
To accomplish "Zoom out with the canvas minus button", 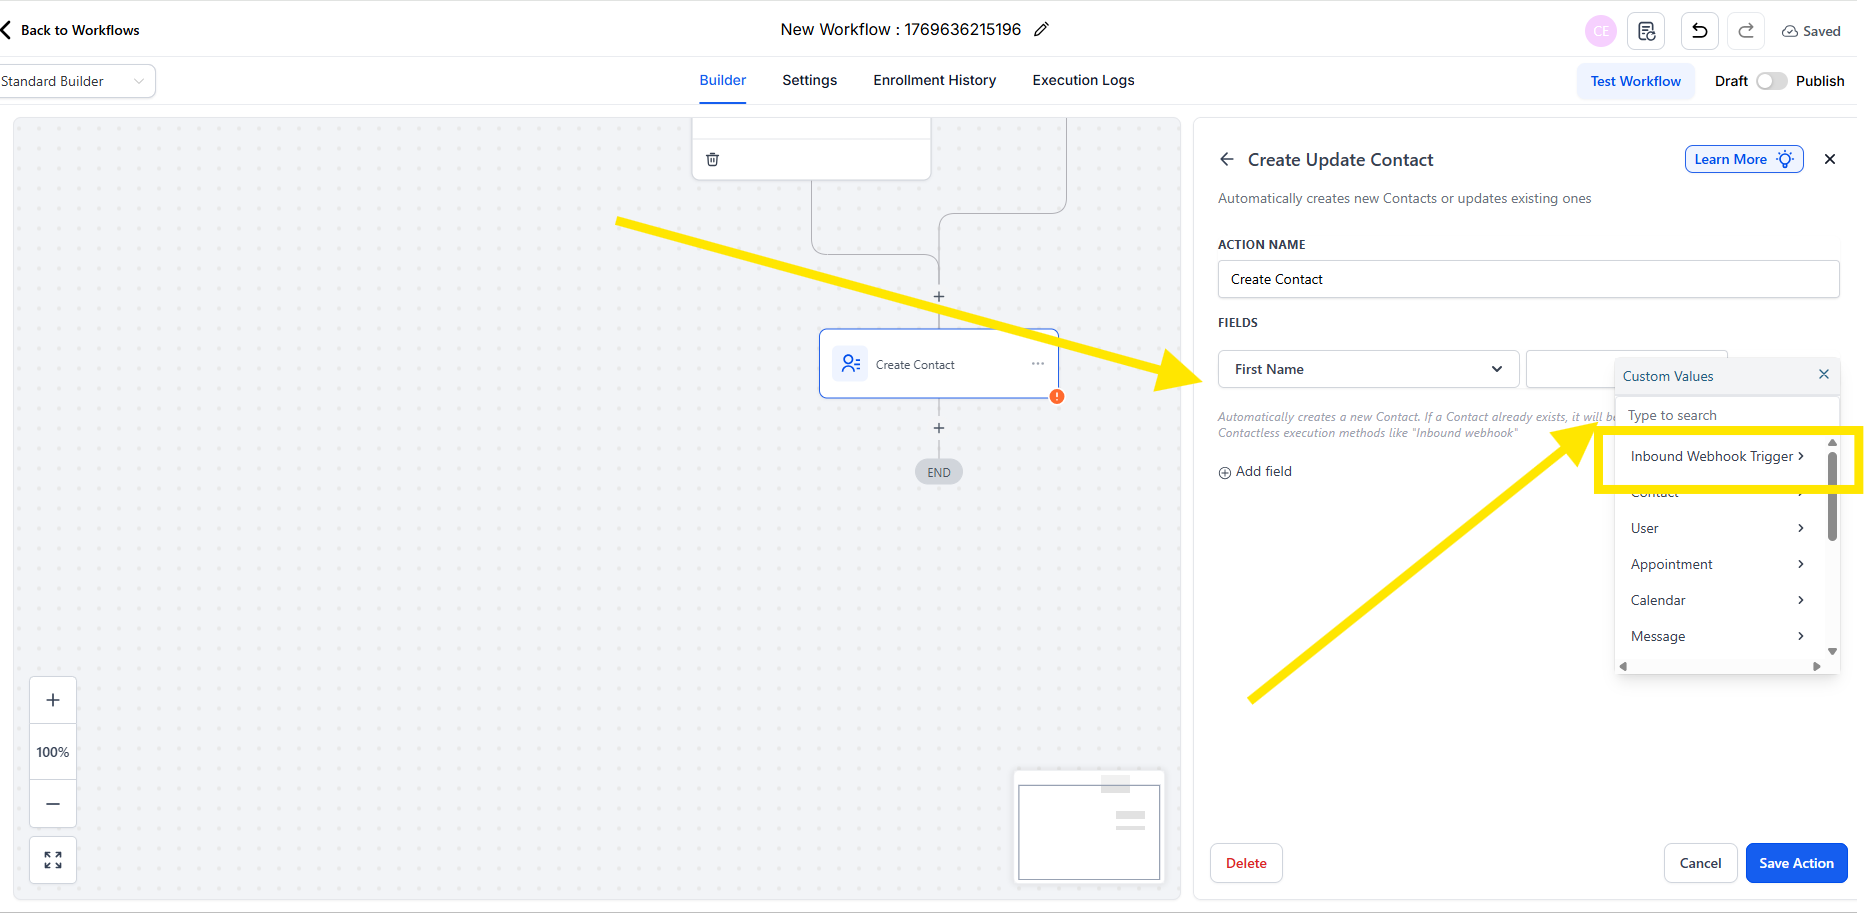I will [x=53, y=804].
